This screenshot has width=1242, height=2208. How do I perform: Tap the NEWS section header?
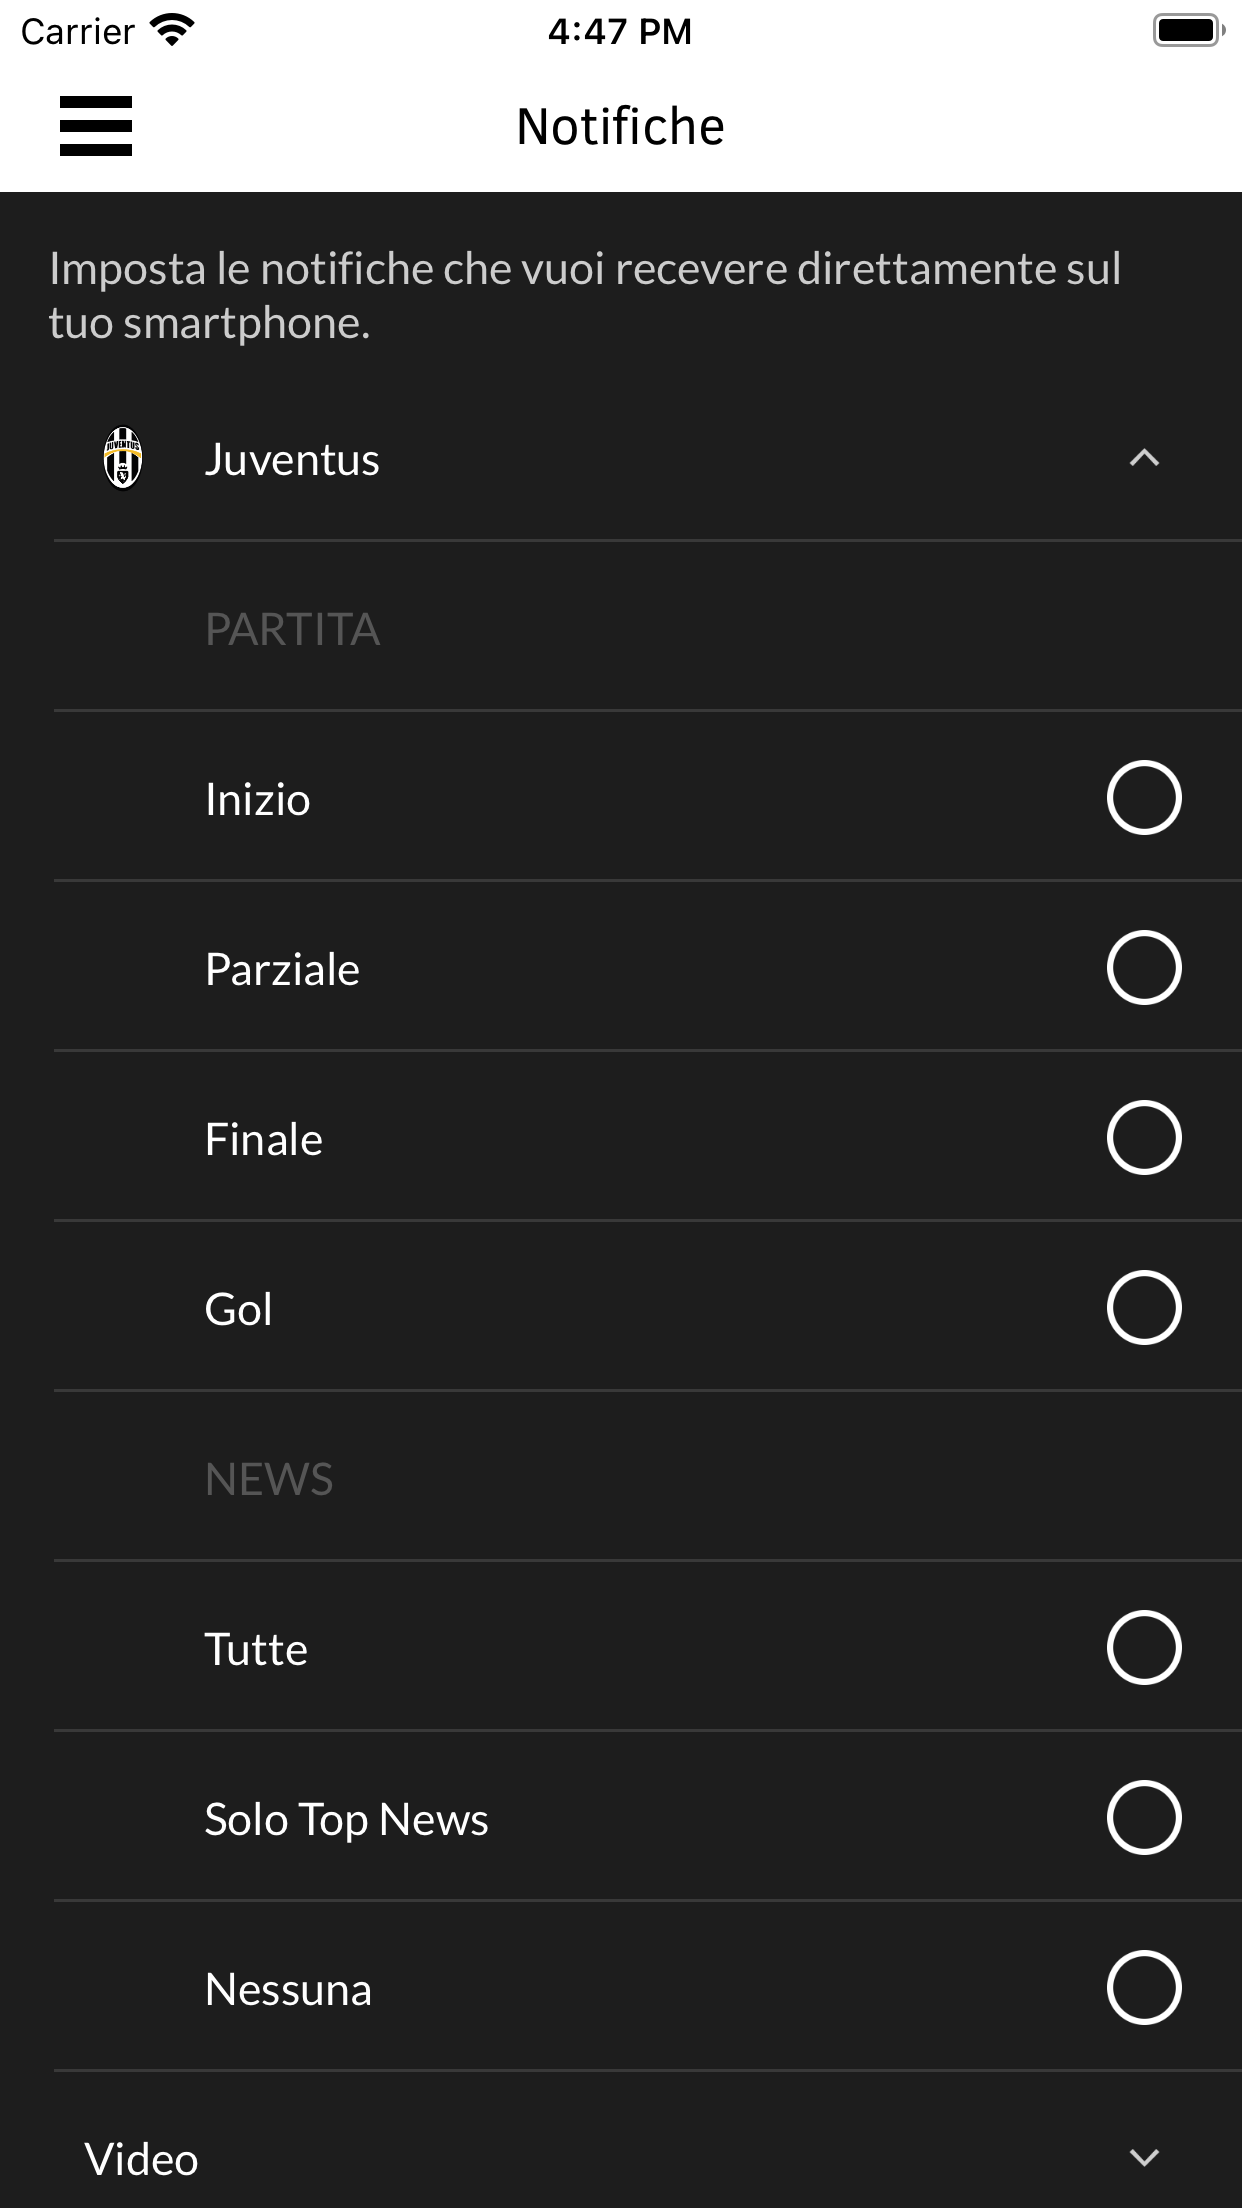click(269, 1480)
